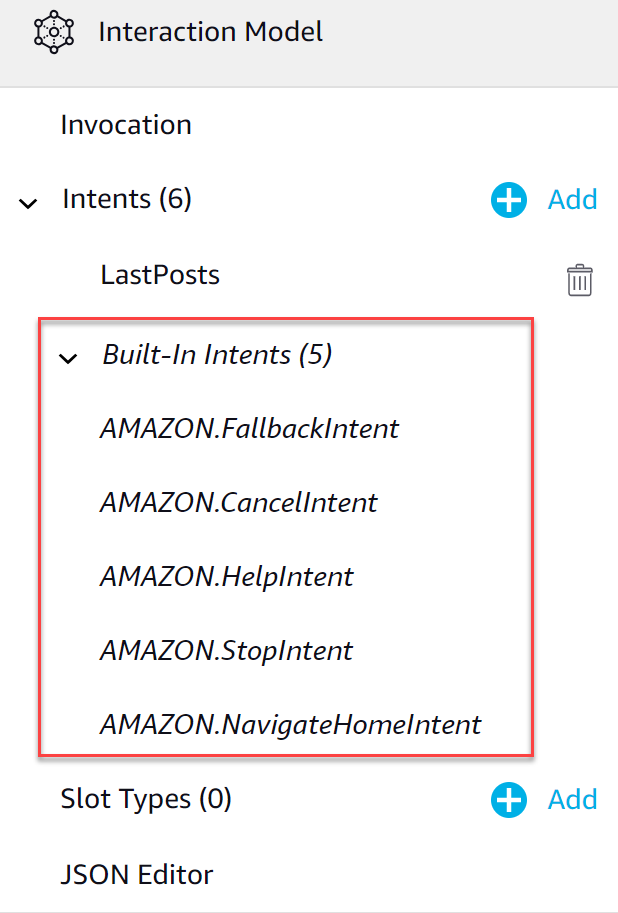
Task: Choose AMAZON.StopIntent
Action: coord(226,651)
